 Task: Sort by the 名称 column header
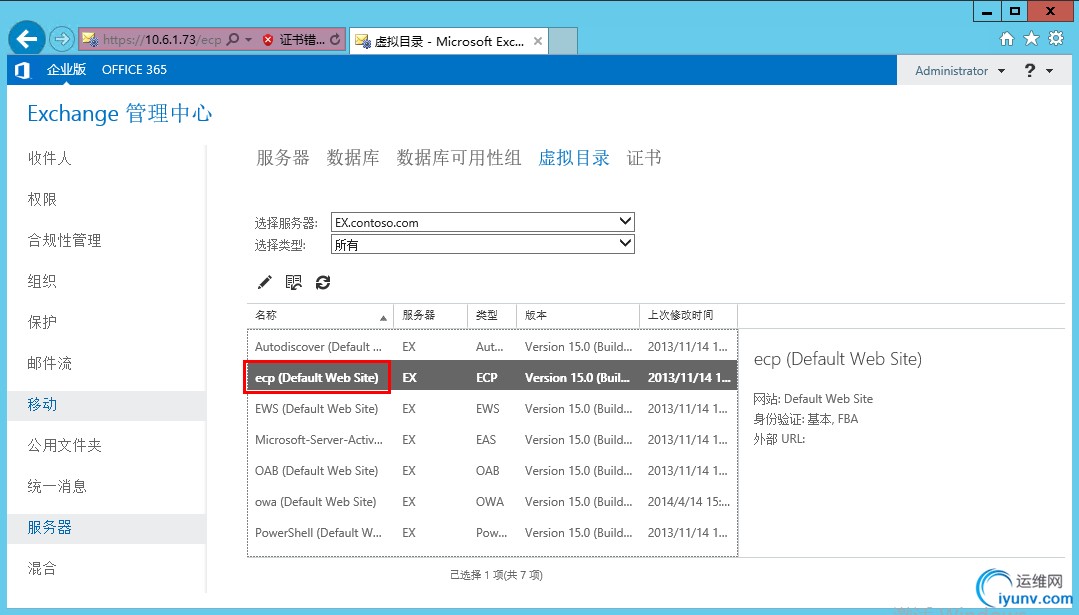pos(320,315)
